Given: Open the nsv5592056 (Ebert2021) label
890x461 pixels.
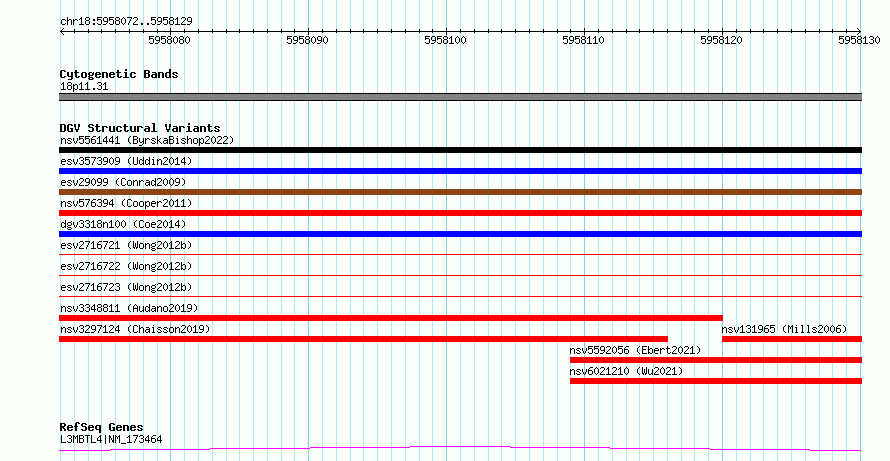Looking at the screenshot, I should [x=636, y=350].
